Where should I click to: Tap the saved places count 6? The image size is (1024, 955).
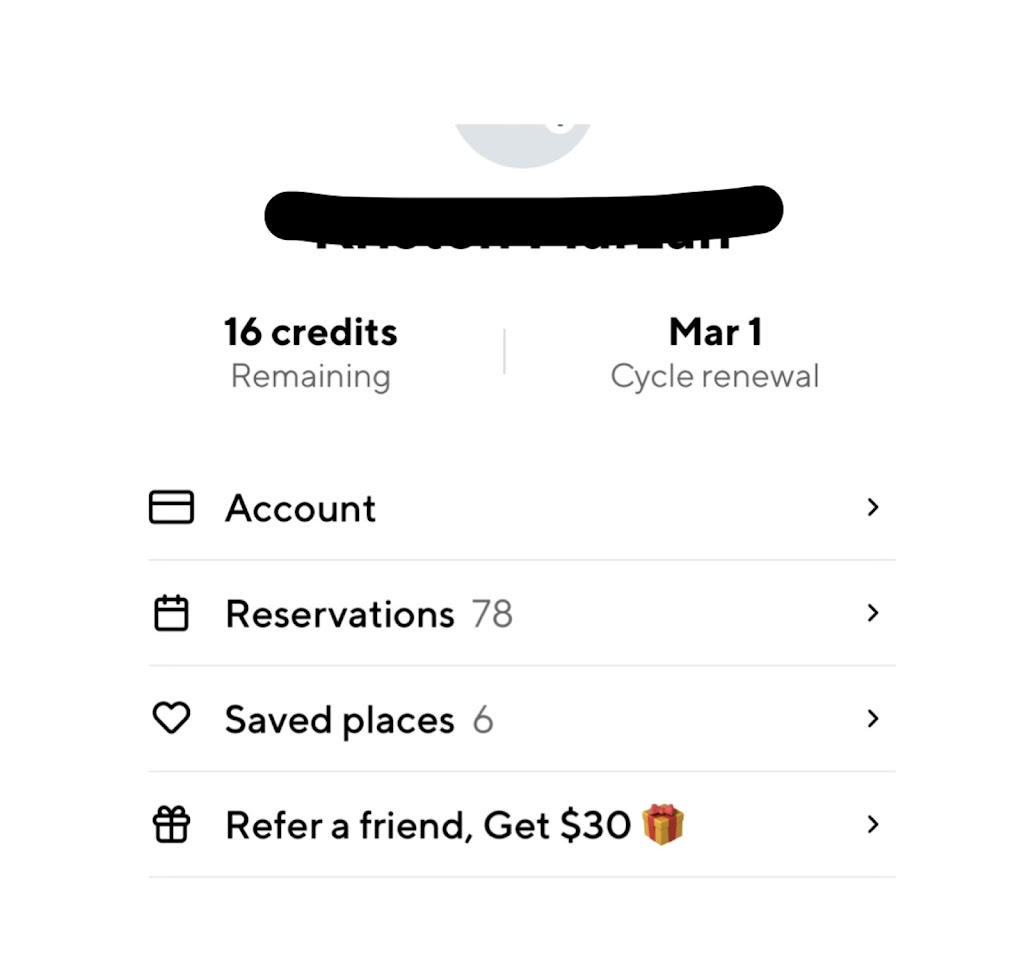[483, 720]
